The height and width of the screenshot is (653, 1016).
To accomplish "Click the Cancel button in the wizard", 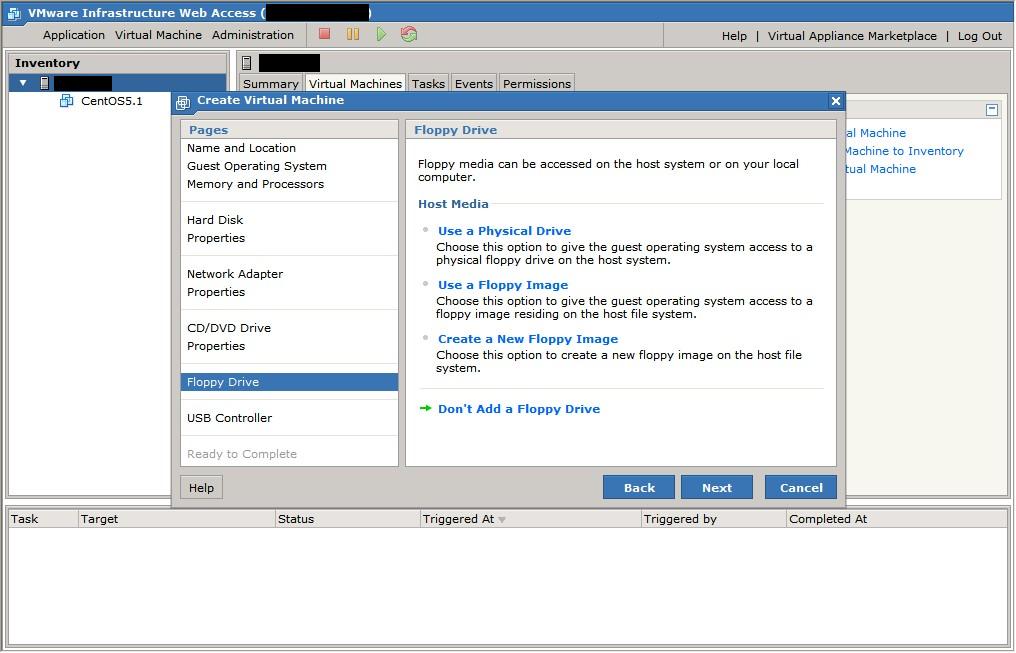I will point(801,487).
